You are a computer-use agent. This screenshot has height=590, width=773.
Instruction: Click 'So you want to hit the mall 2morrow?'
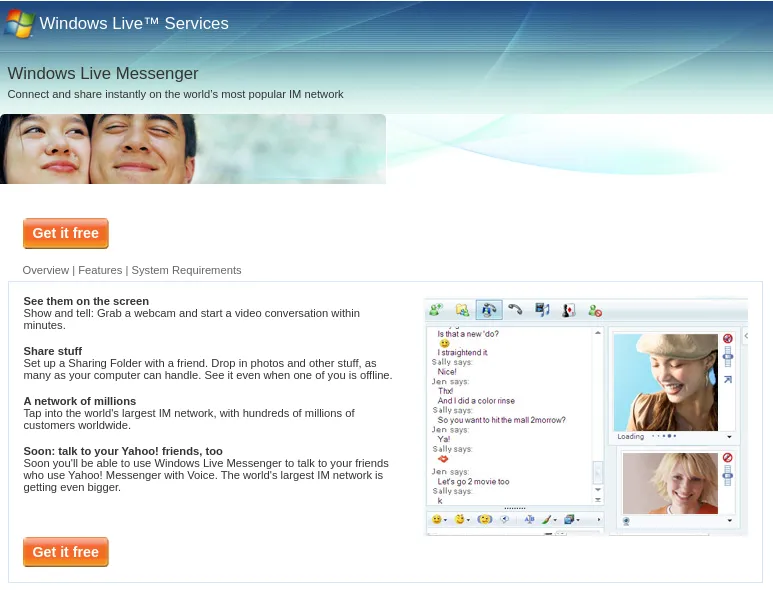tap(501, 420)
